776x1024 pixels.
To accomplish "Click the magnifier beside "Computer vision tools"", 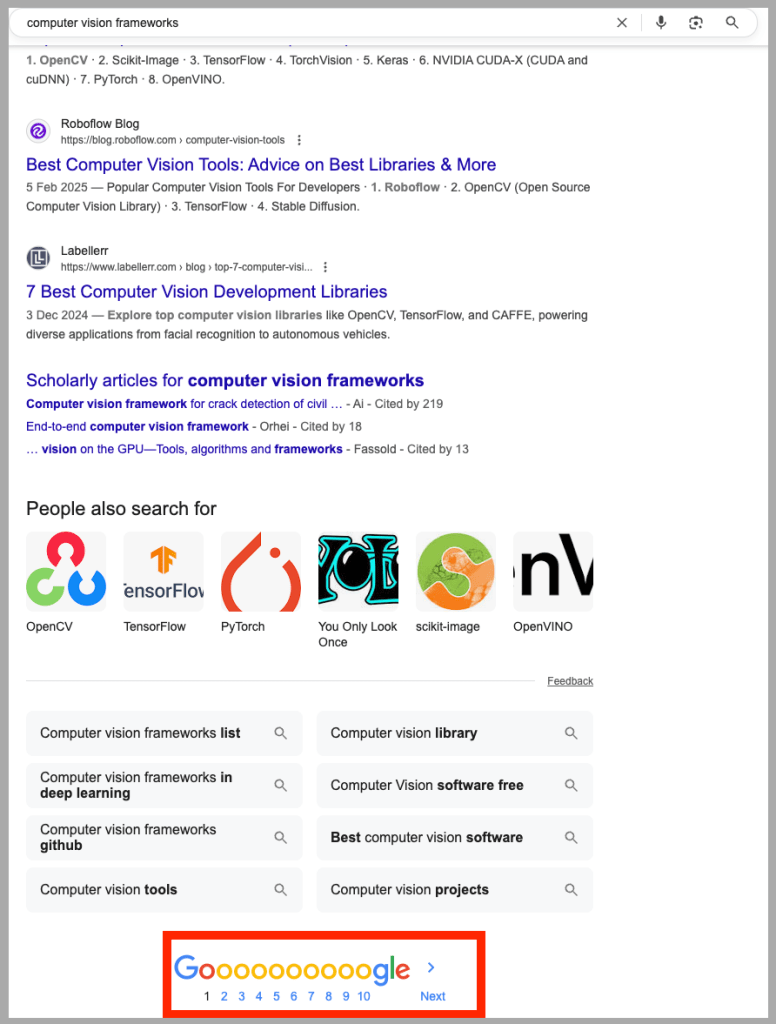I will [x=280, y=889].
